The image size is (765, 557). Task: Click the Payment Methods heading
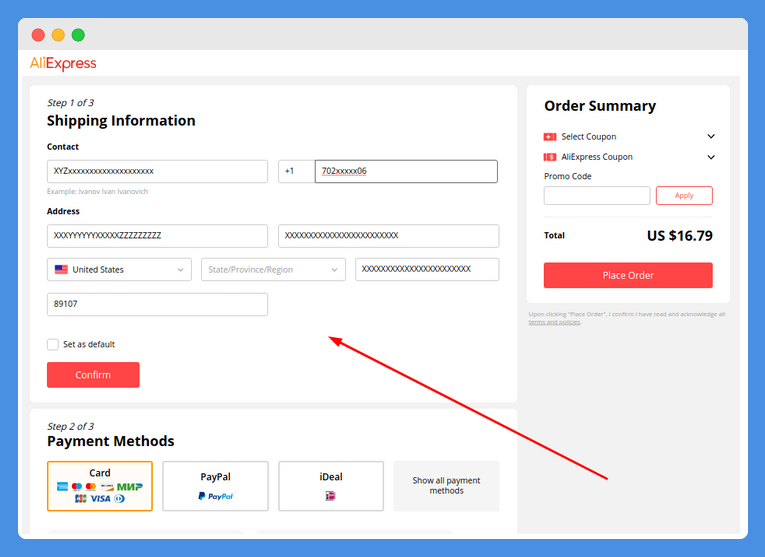[x=110, y=441]
